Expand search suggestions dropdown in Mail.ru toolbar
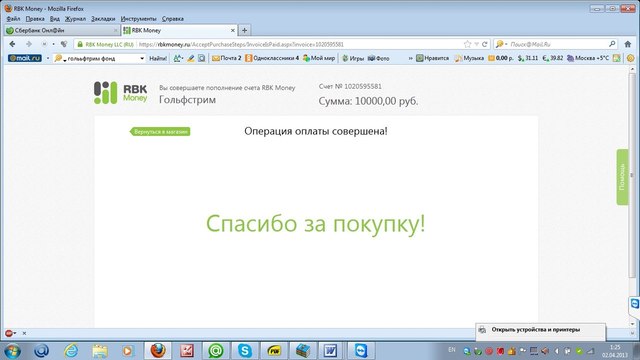 click(142, 58)
